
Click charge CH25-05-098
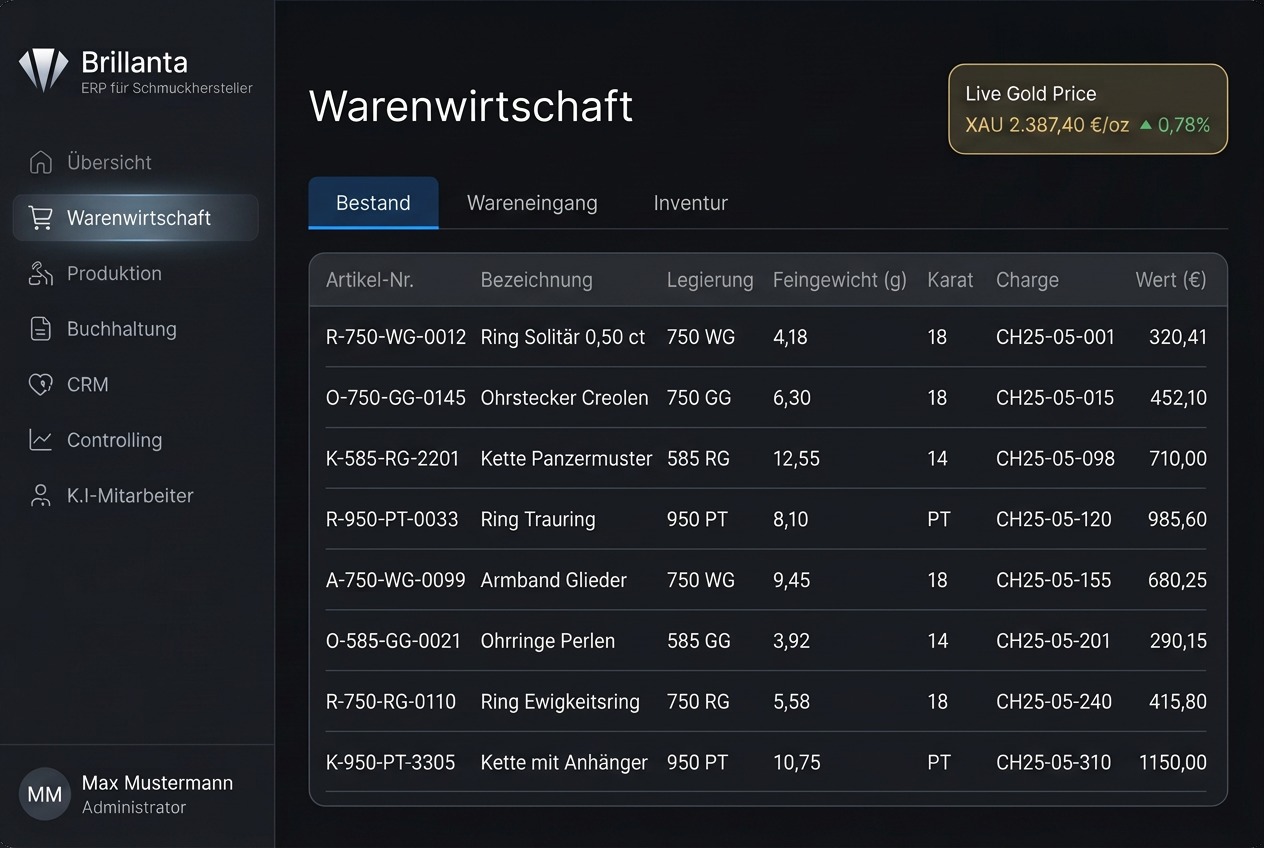pyautogui.click(x=1055, y=459)
